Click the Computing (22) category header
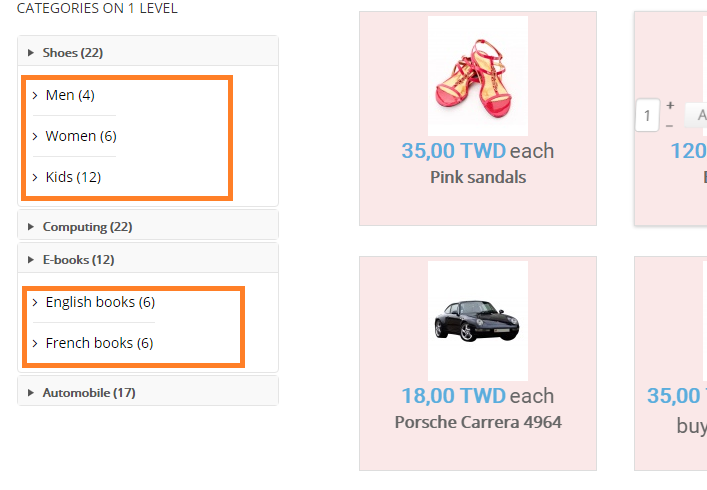 point(87,227)
